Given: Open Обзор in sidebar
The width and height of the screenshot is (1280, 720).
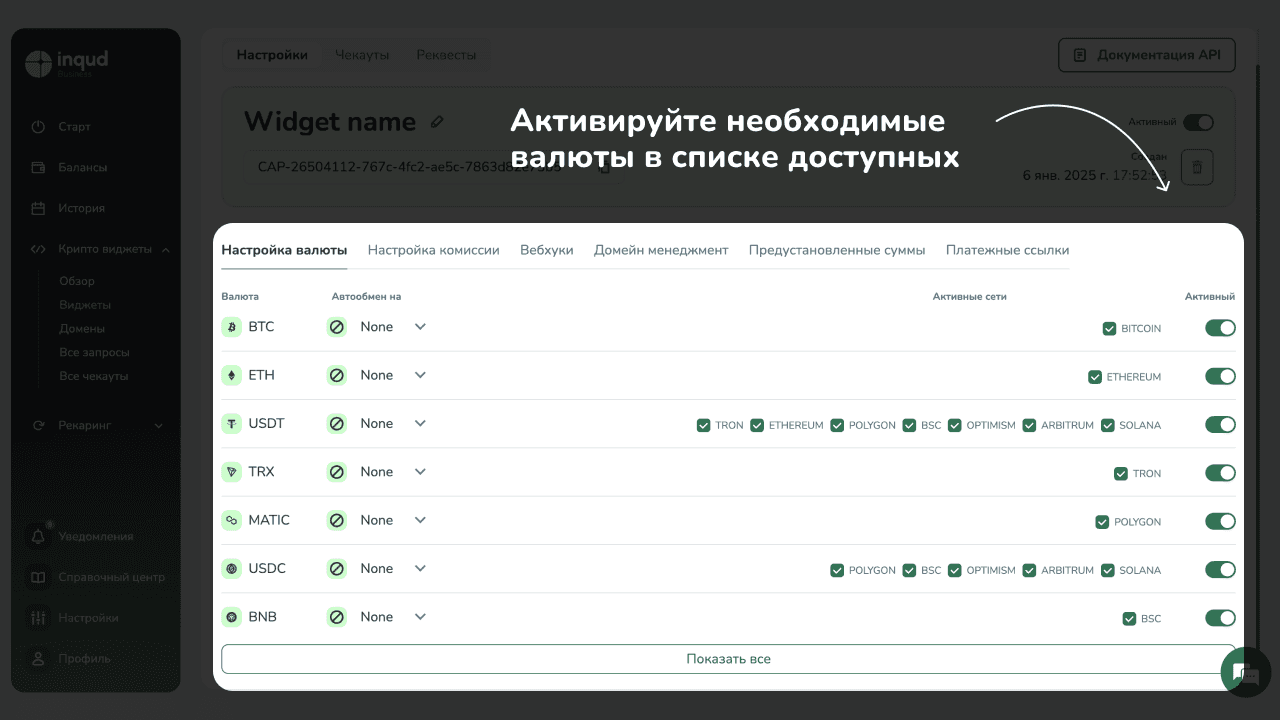Looking at the screenshot, I should [77, 282].
